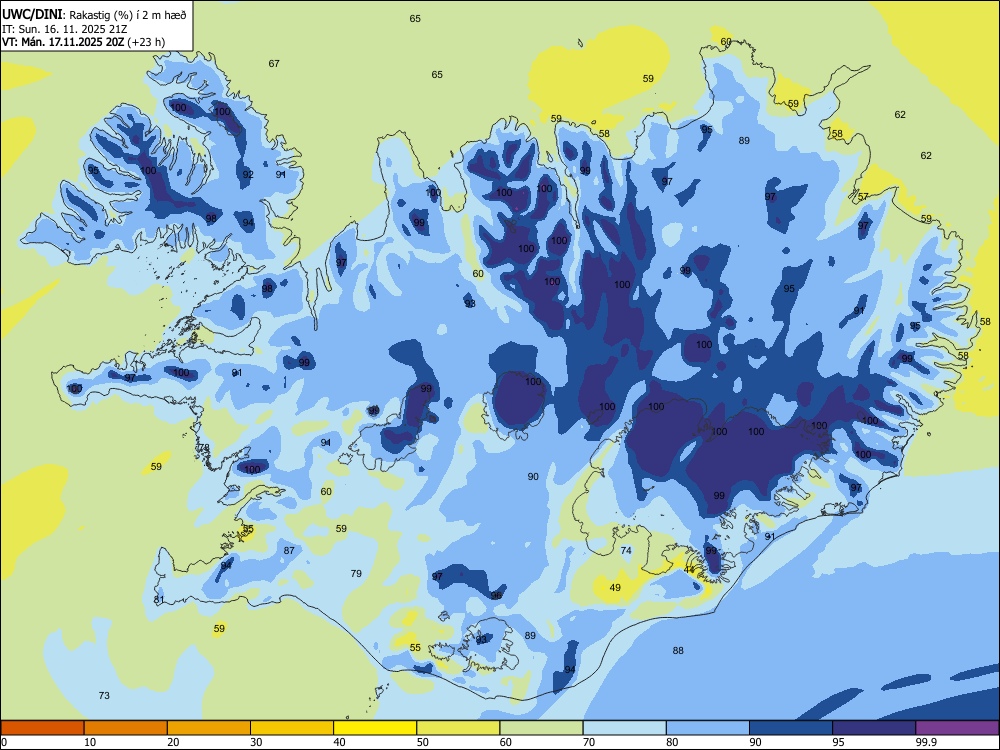Screen dimensions: 1000x750
Task: Click the medium blue 90–95 legend swatch
Action: coord(791,728)
